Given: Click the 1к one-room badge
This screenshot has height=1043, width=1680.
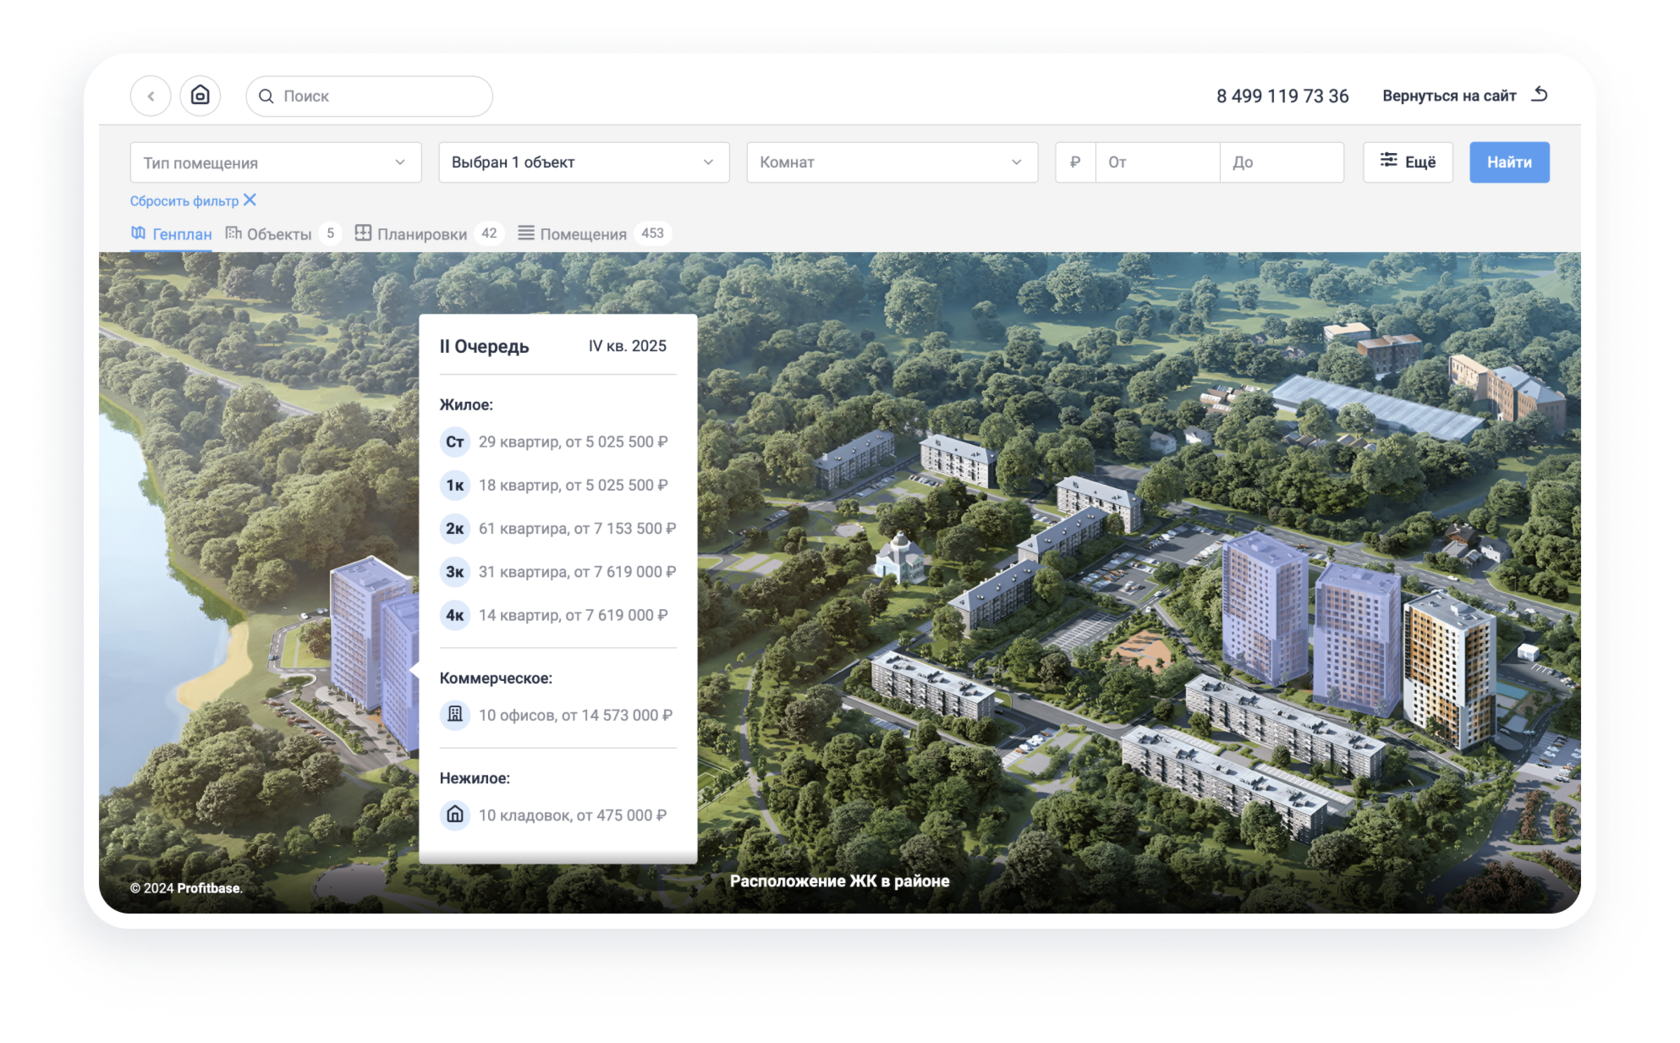Looking at the screenshot, I should pos(455,485).
